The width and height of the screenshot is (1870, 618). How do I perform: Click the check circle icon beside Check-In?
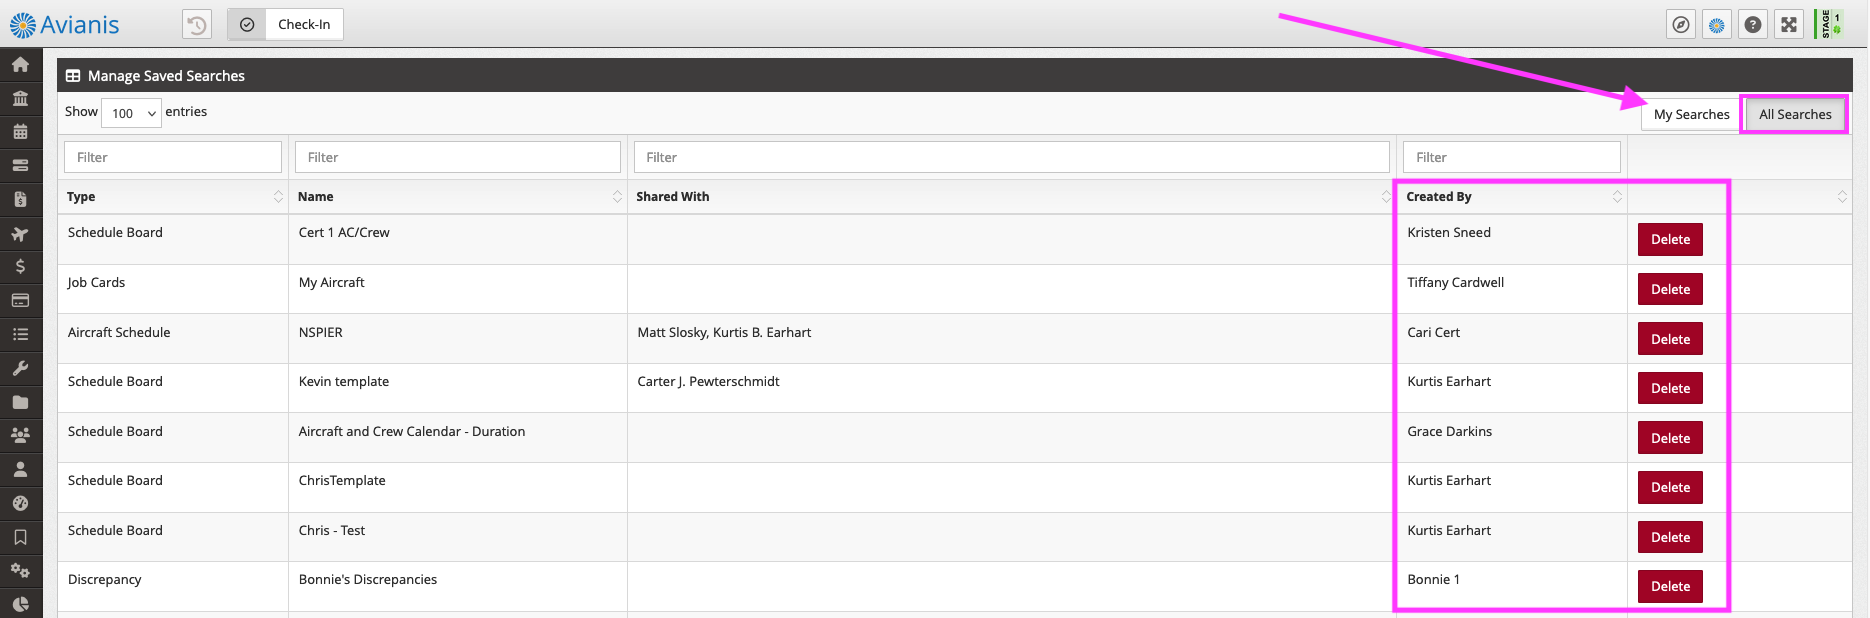(x=247, y=25)
